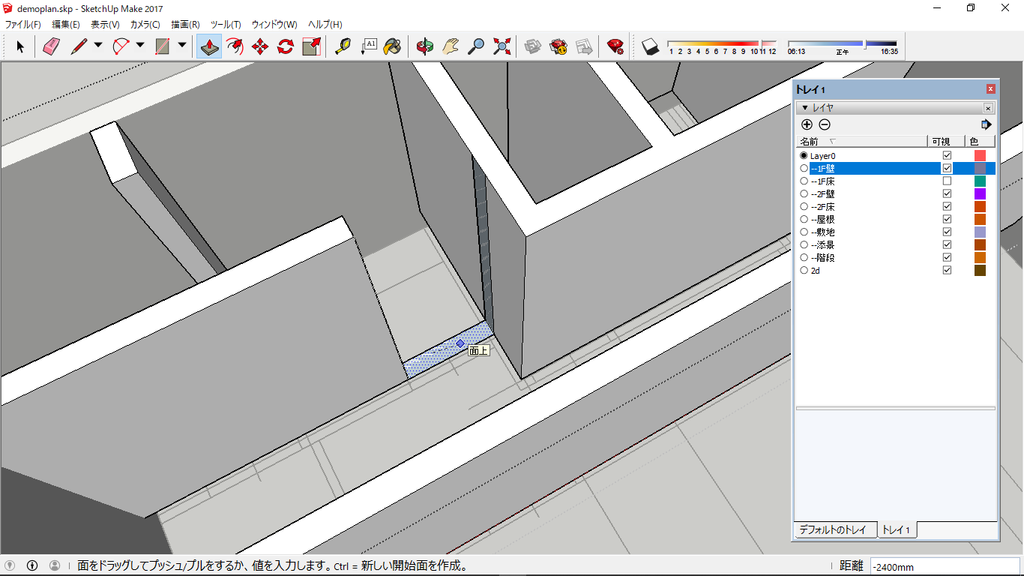Viewport: 1024px width, 576px height.
Task: Uncheck visibility of --1F壁 layer
Action: point(947,168)
